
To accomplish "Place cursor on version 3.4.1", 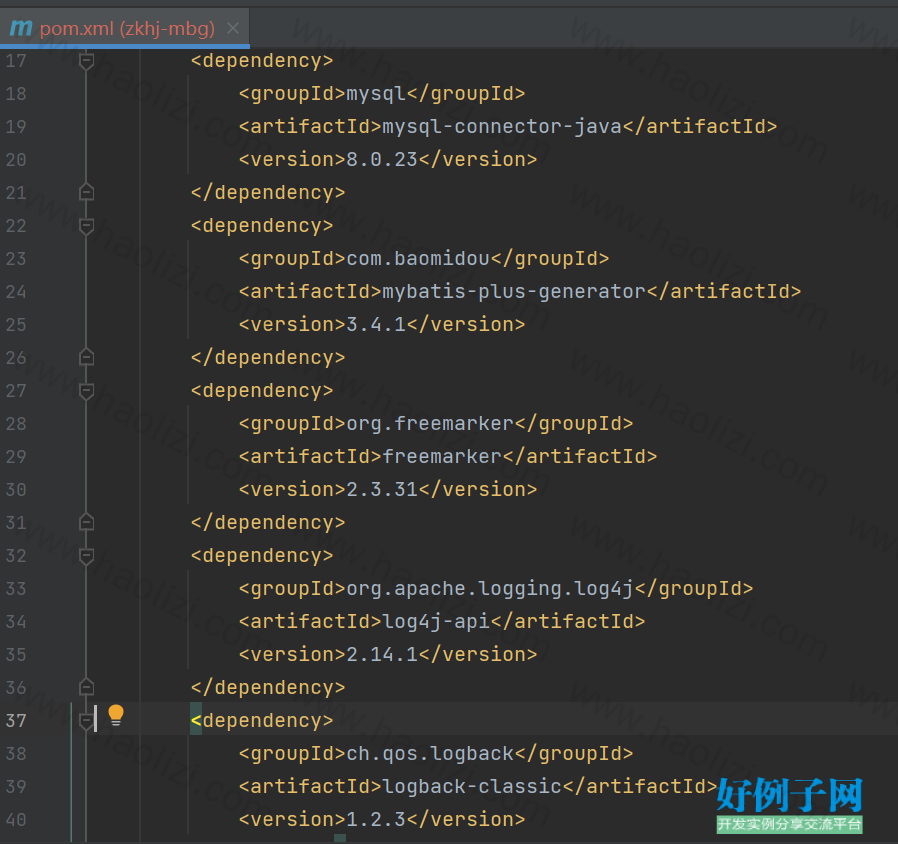I will coord(376,325).
